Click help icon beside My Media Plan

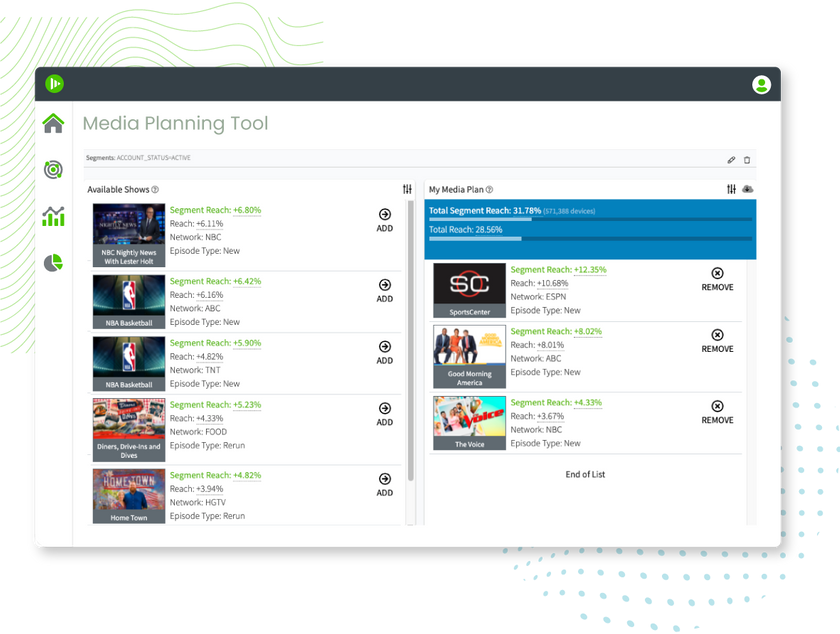point(489,190)
